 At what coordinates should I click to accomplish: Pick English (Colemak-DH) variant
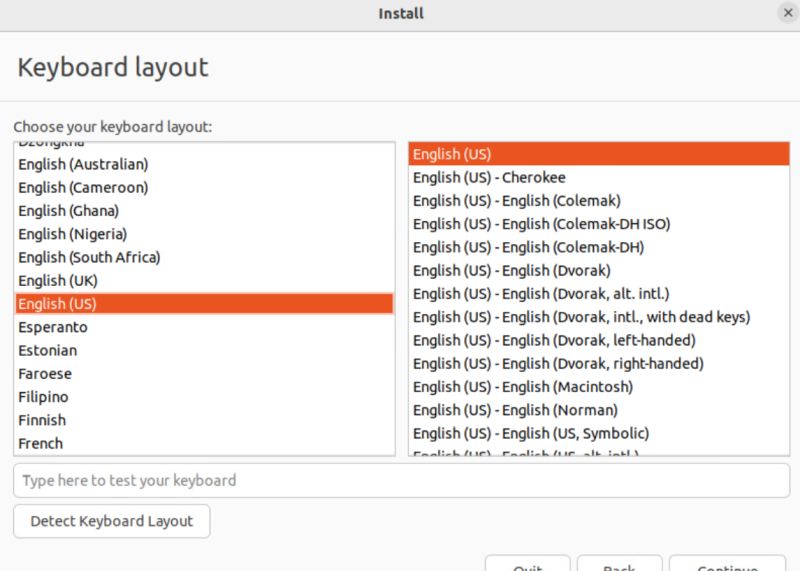599,247
